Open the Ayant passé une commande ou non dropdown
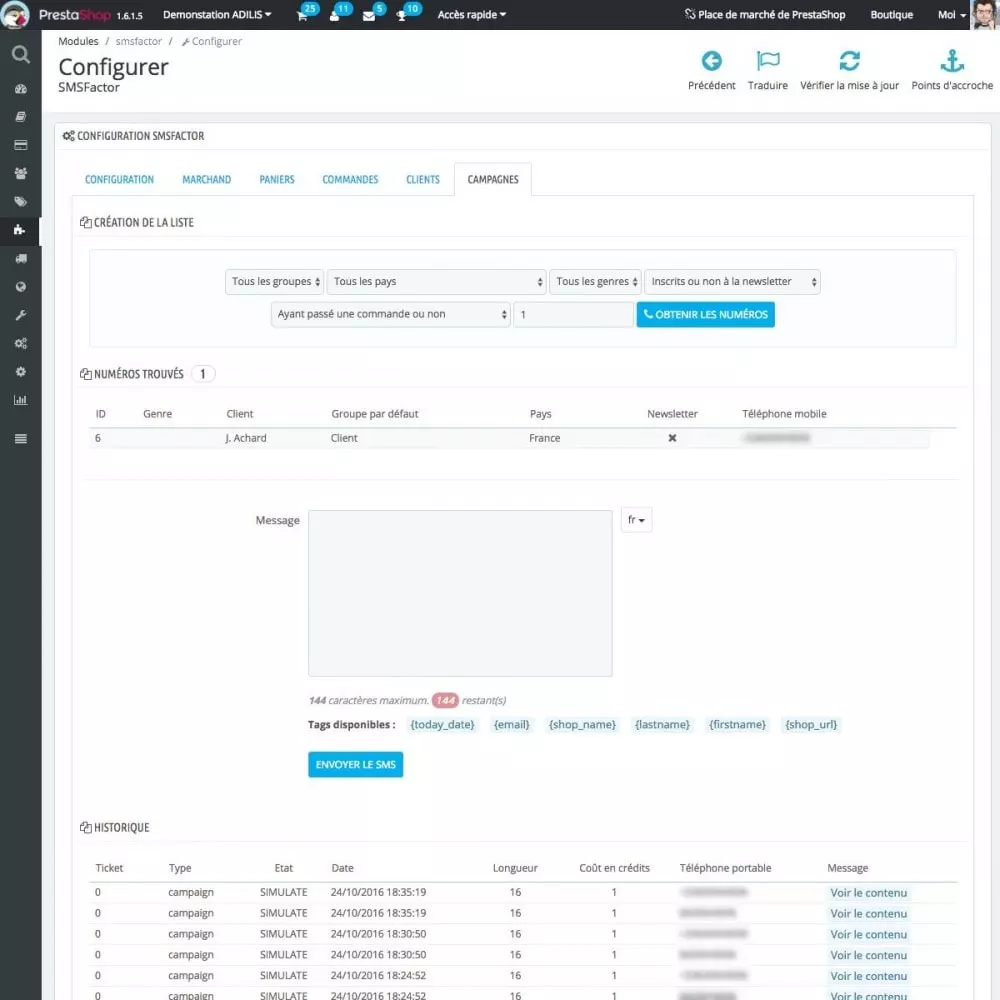 pos(390,314)
